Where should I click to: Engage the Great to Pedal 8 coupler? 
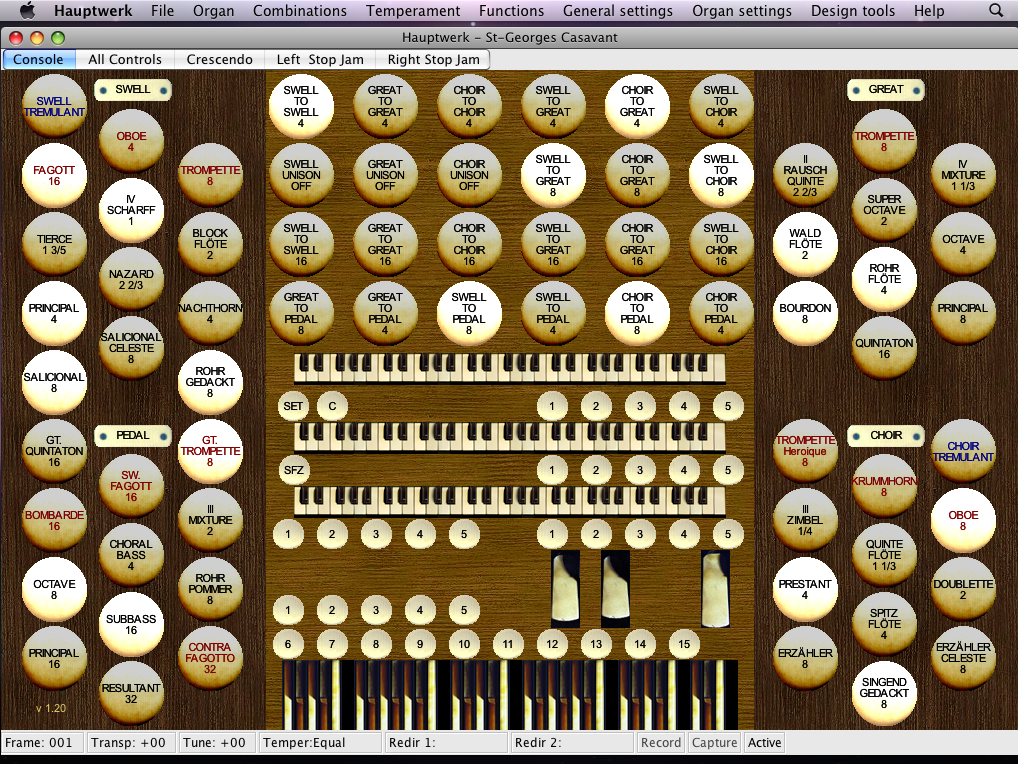tap(301, 313)
